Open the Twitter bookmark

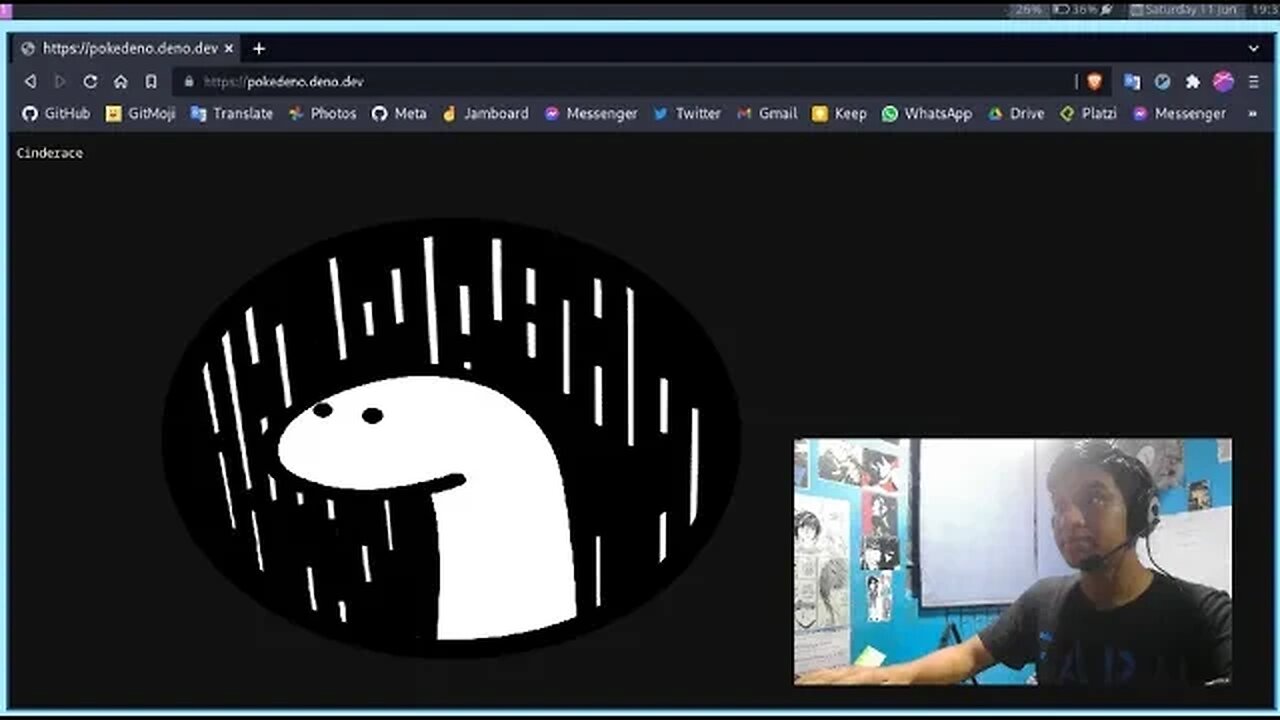tap(687, 114)
